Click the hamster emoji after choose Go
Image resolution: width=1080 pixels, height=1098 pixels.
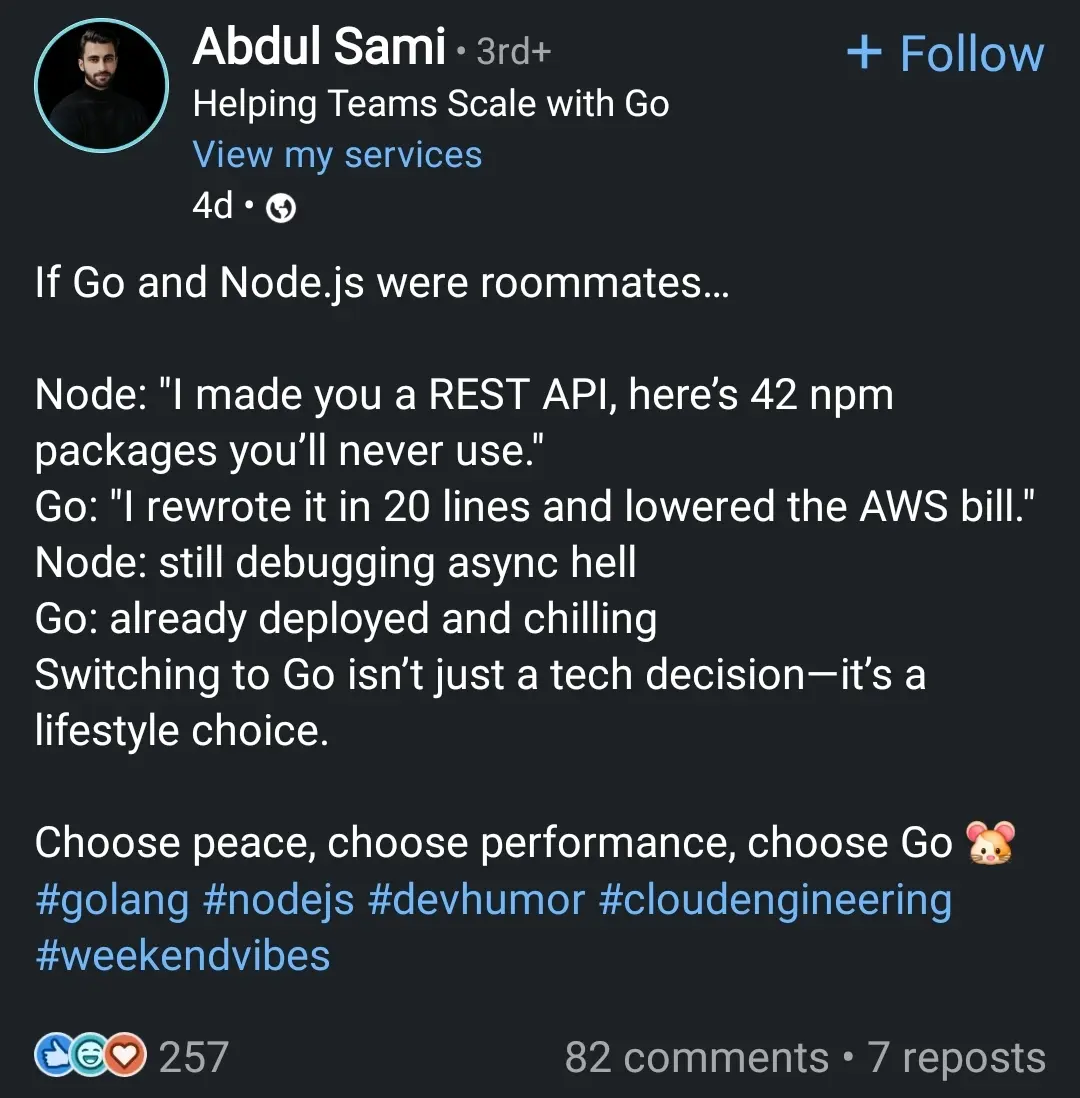pyautogui.click(x=990, y=843)
